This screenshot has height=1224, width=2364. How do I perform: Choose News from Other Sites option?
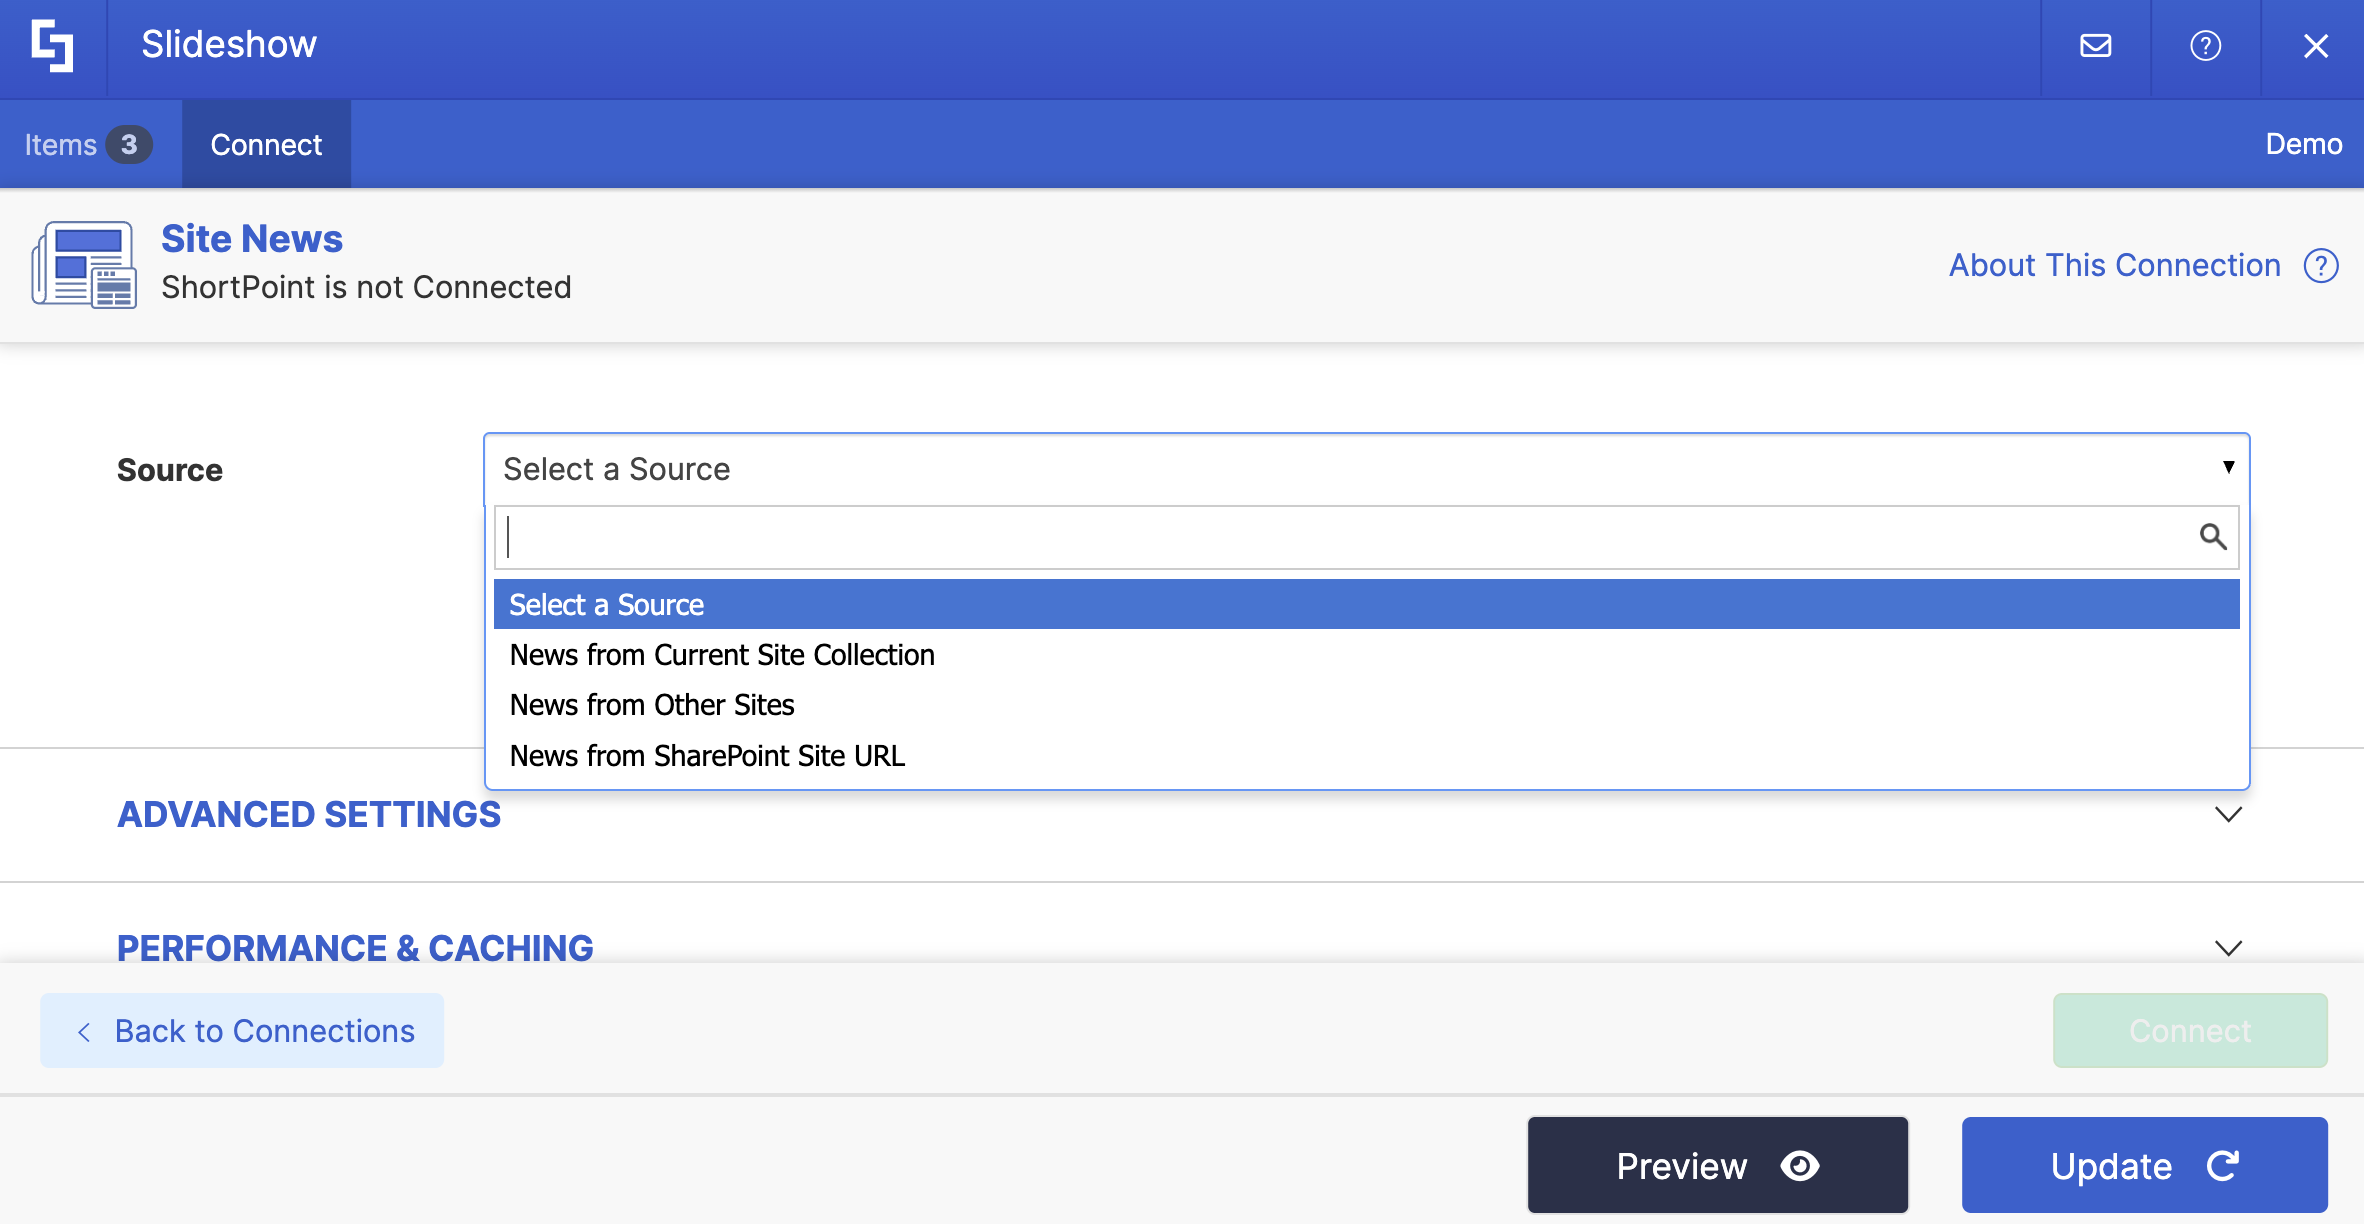click(x=652, y=705)
